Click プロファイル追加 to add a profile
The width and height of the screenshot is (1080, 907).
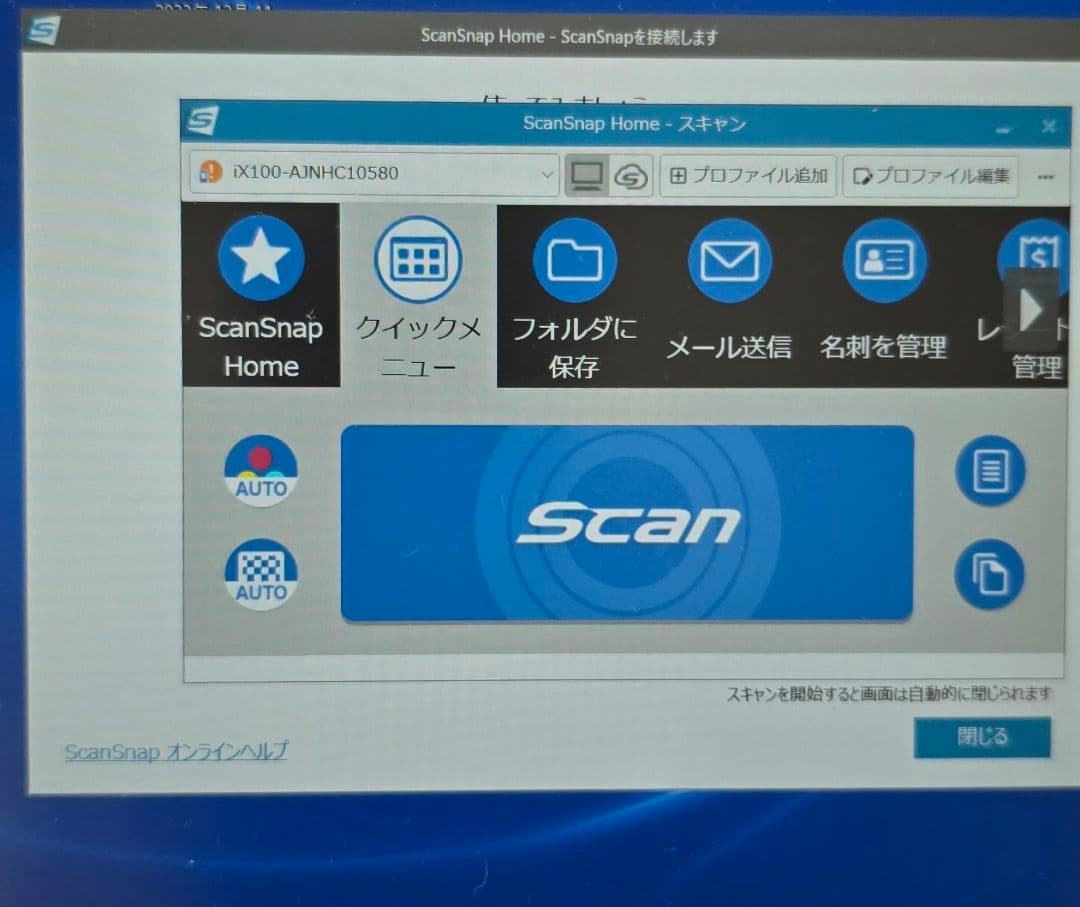(748, 175)
